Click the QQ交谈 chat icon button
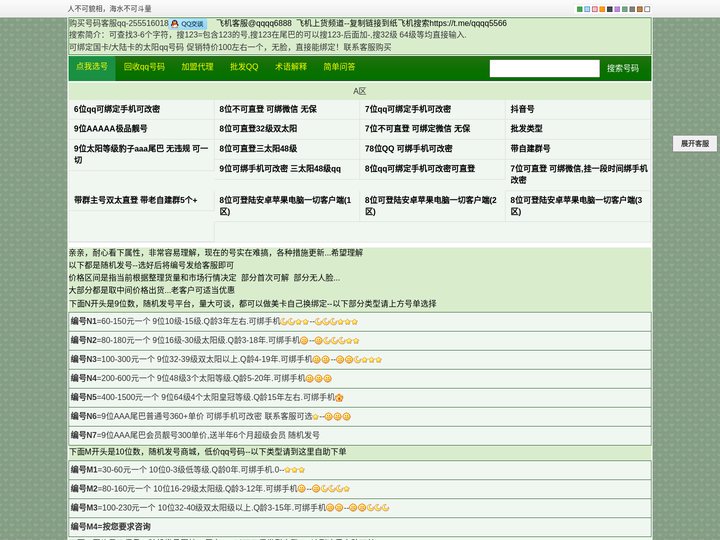The image size is (720, 540). click(188, 24)
